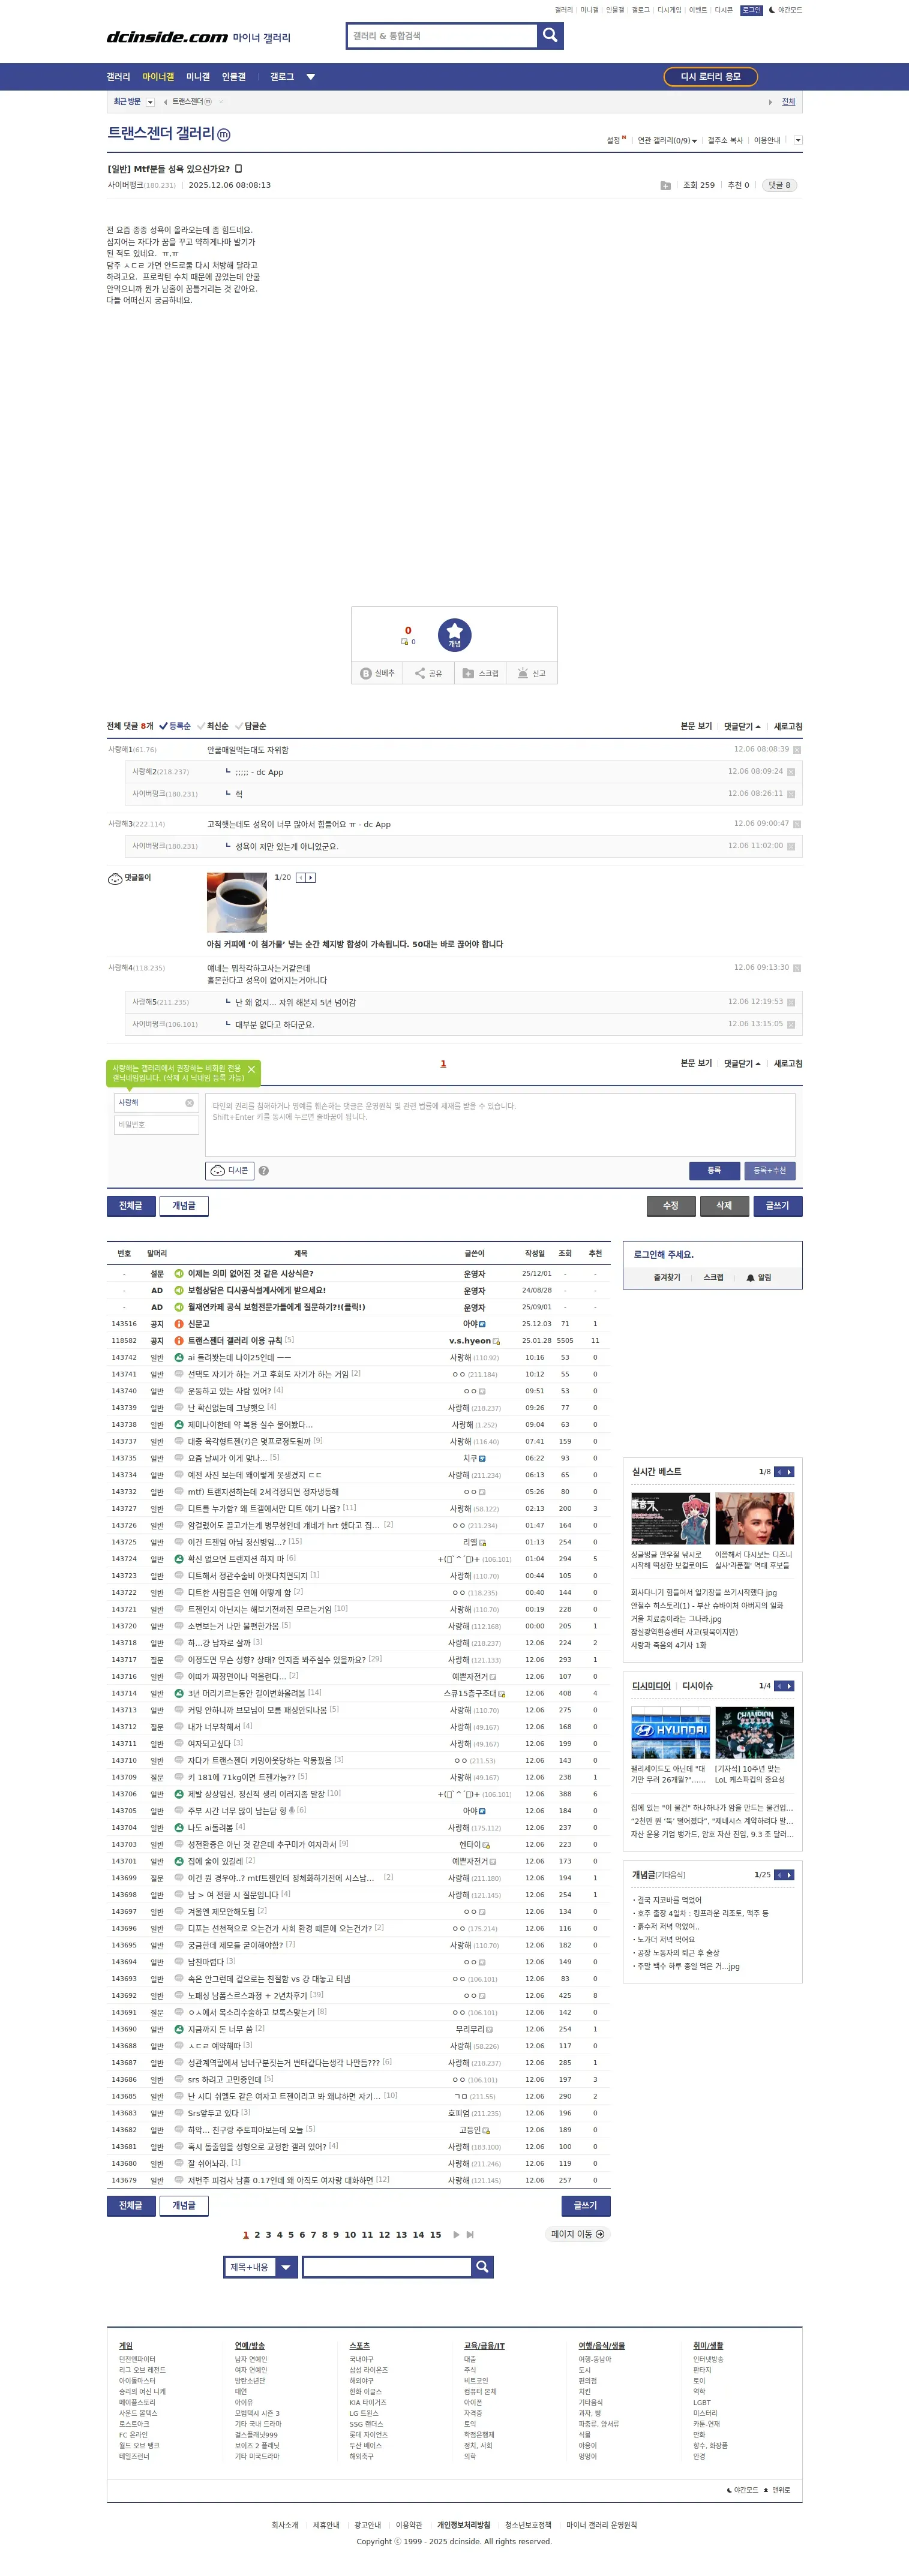Delete comment by 사랑해2 posted 08:09:24
Screen dimensions: 909x2576
(791, 772)
